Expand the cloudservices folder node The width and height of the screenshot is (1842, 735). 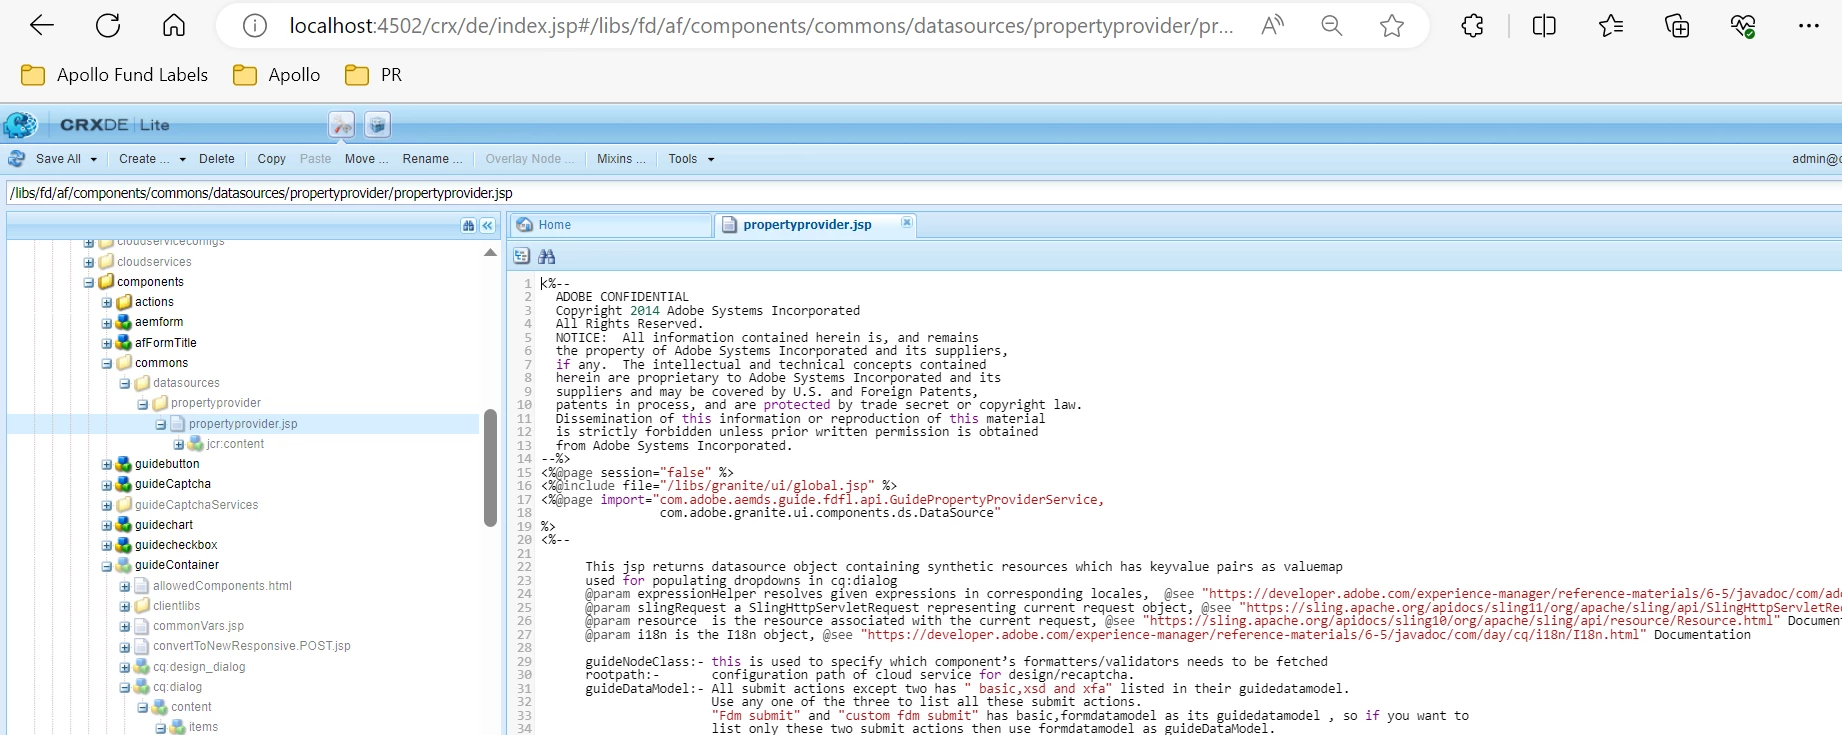[89, 262]
